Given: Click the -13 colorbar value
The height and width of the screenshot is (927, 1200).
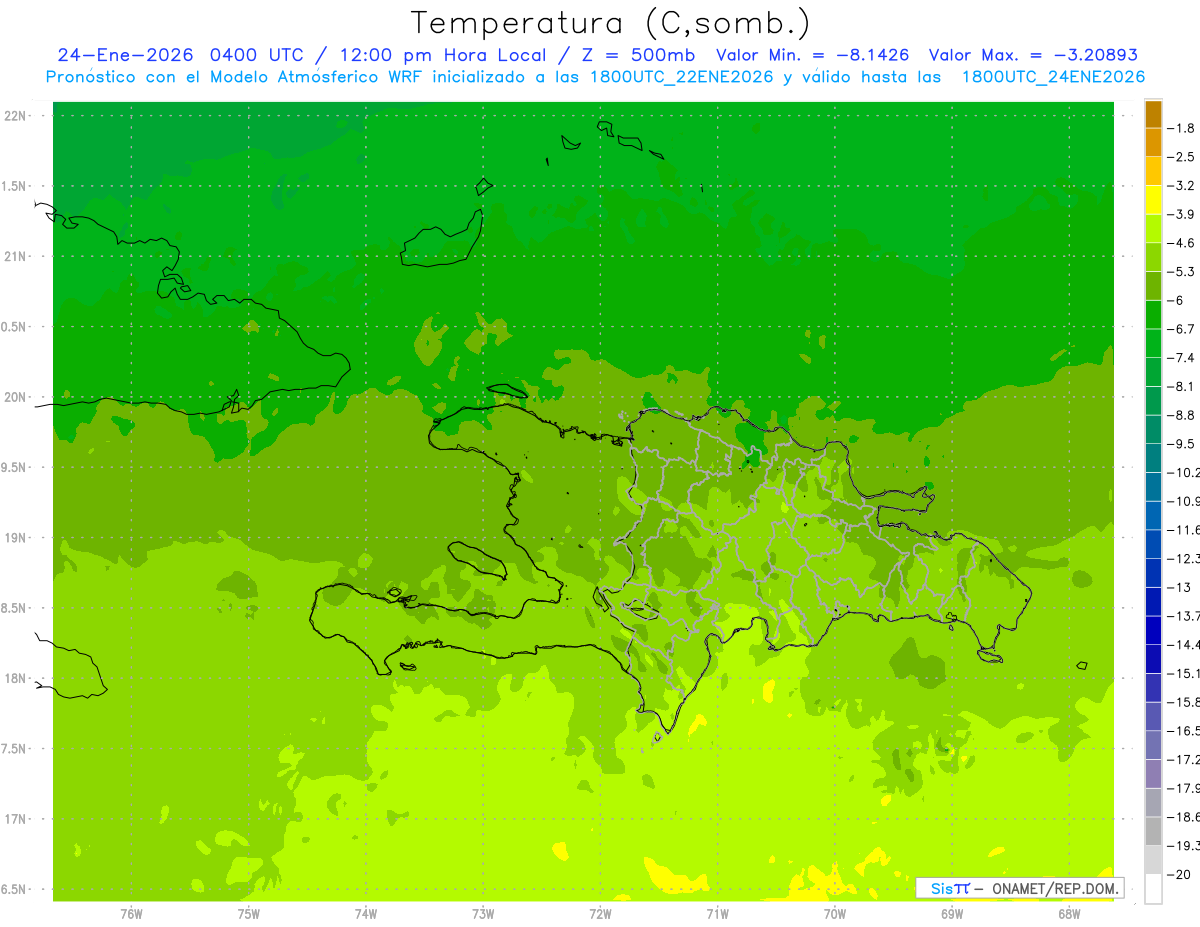Looking at the screenshot, I should 1181,587.
